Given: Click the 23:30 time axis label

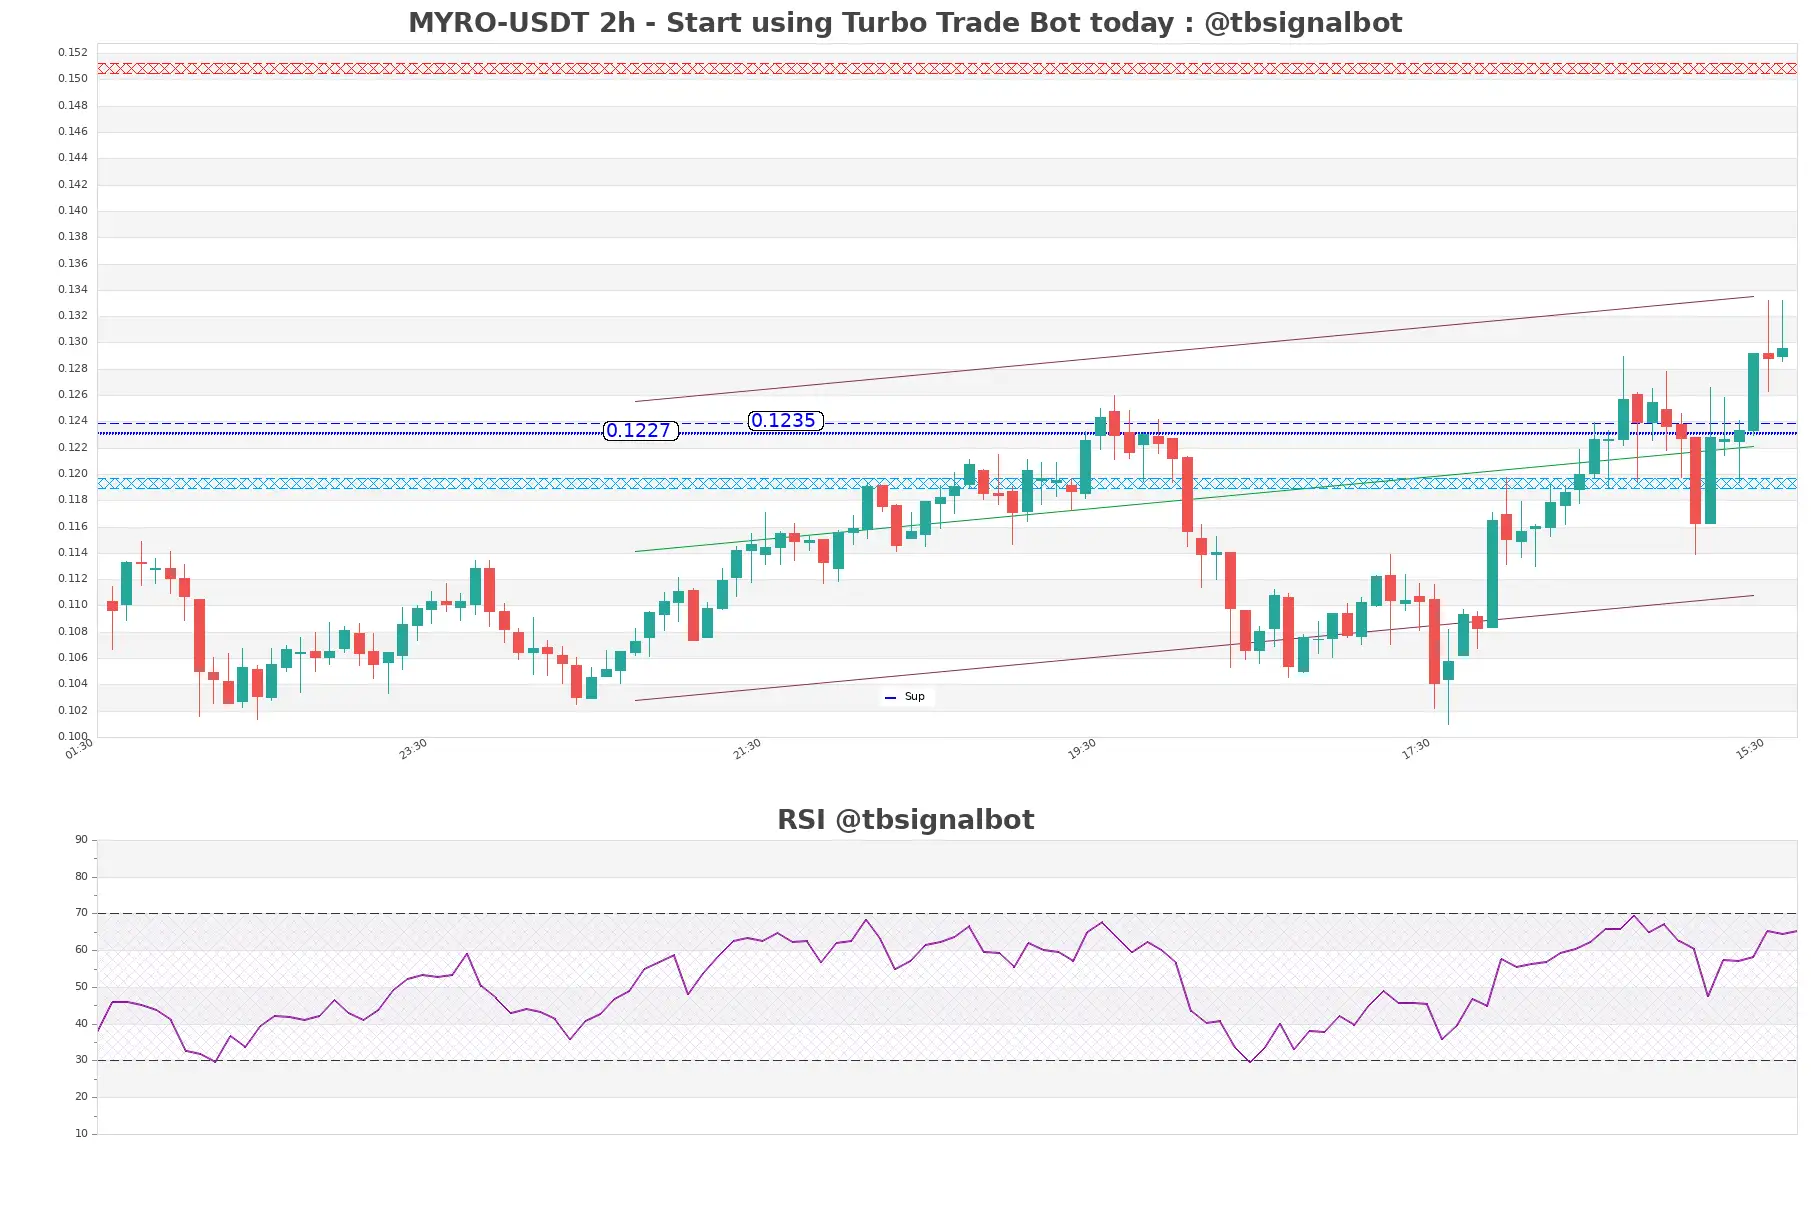Looking at the screenshot, I should (x=413, y=749).
